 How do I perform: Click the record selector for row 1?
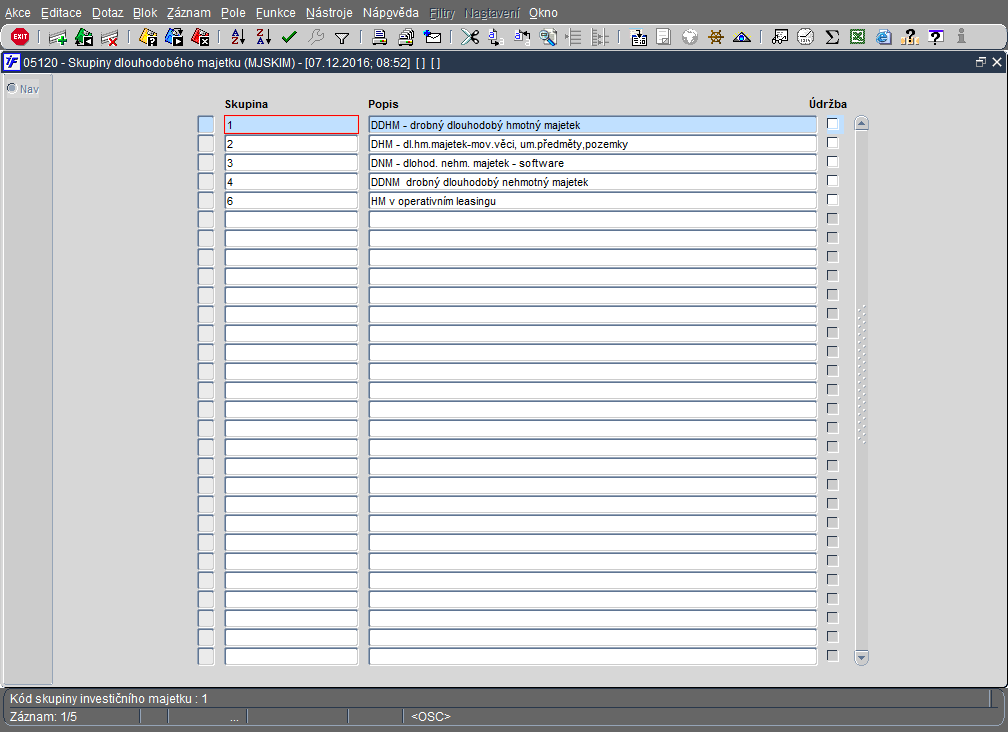click(x=206, y=125)
